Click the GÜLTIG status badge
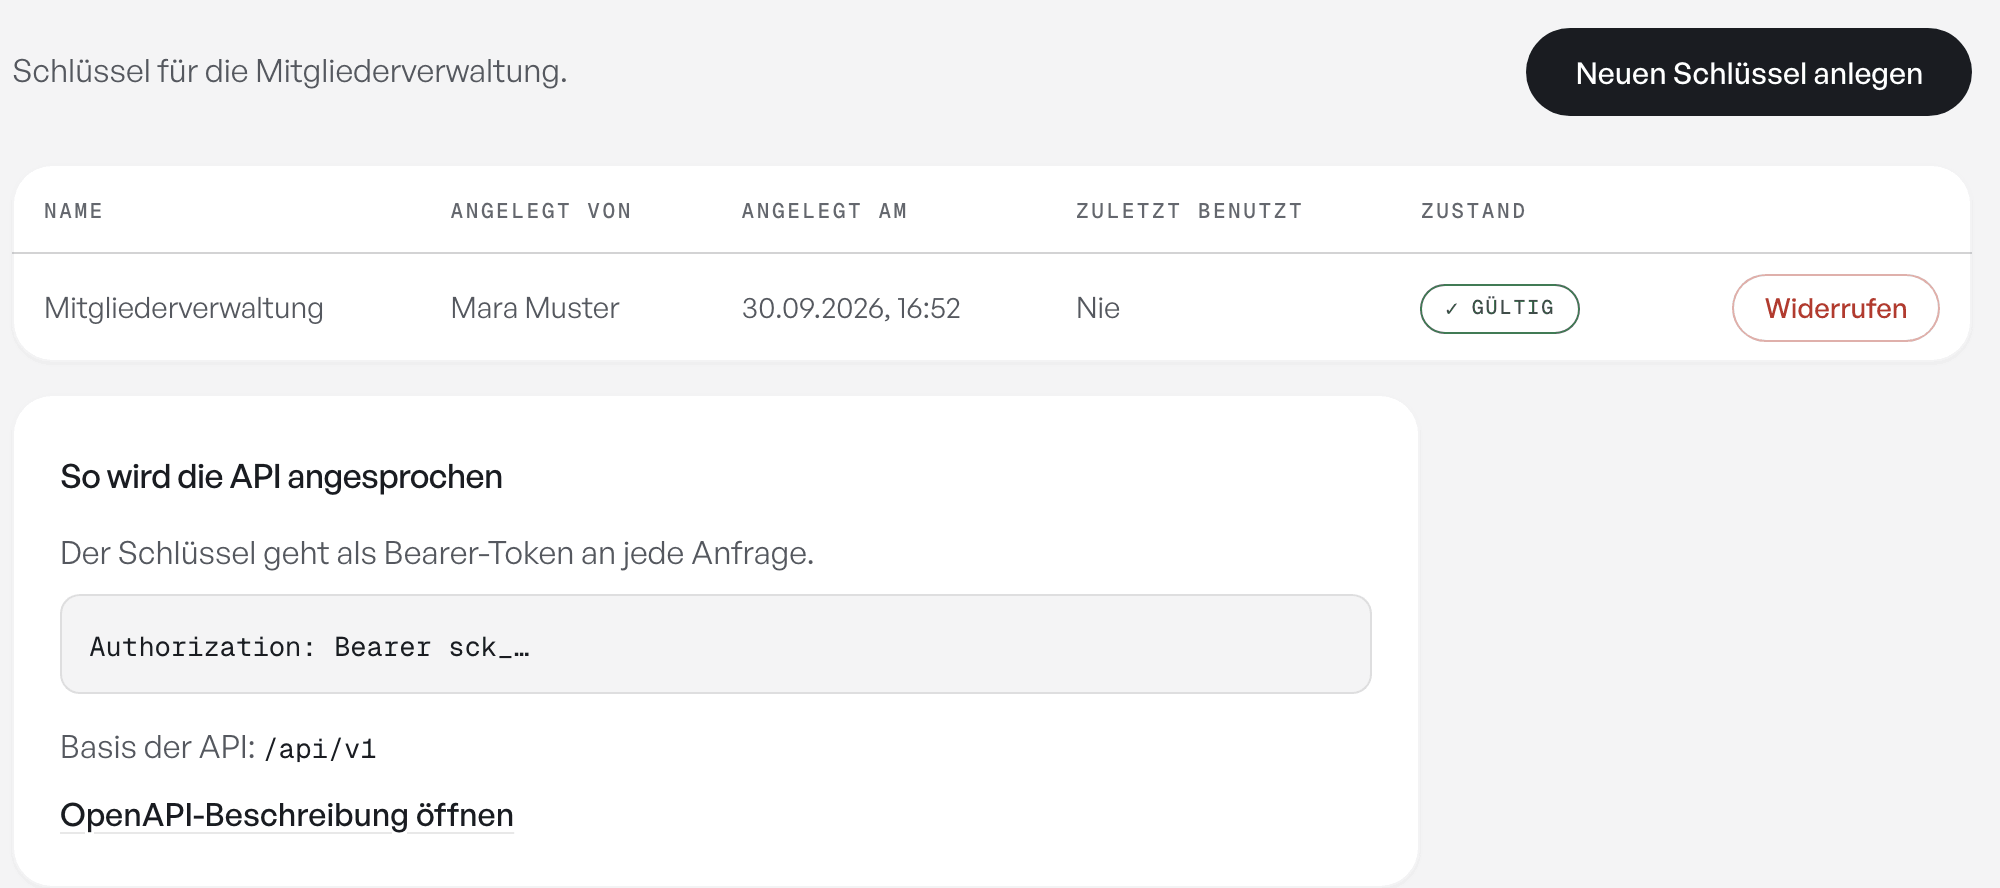Viewport: 2000px width, 888px height. tap(1499, 308)
